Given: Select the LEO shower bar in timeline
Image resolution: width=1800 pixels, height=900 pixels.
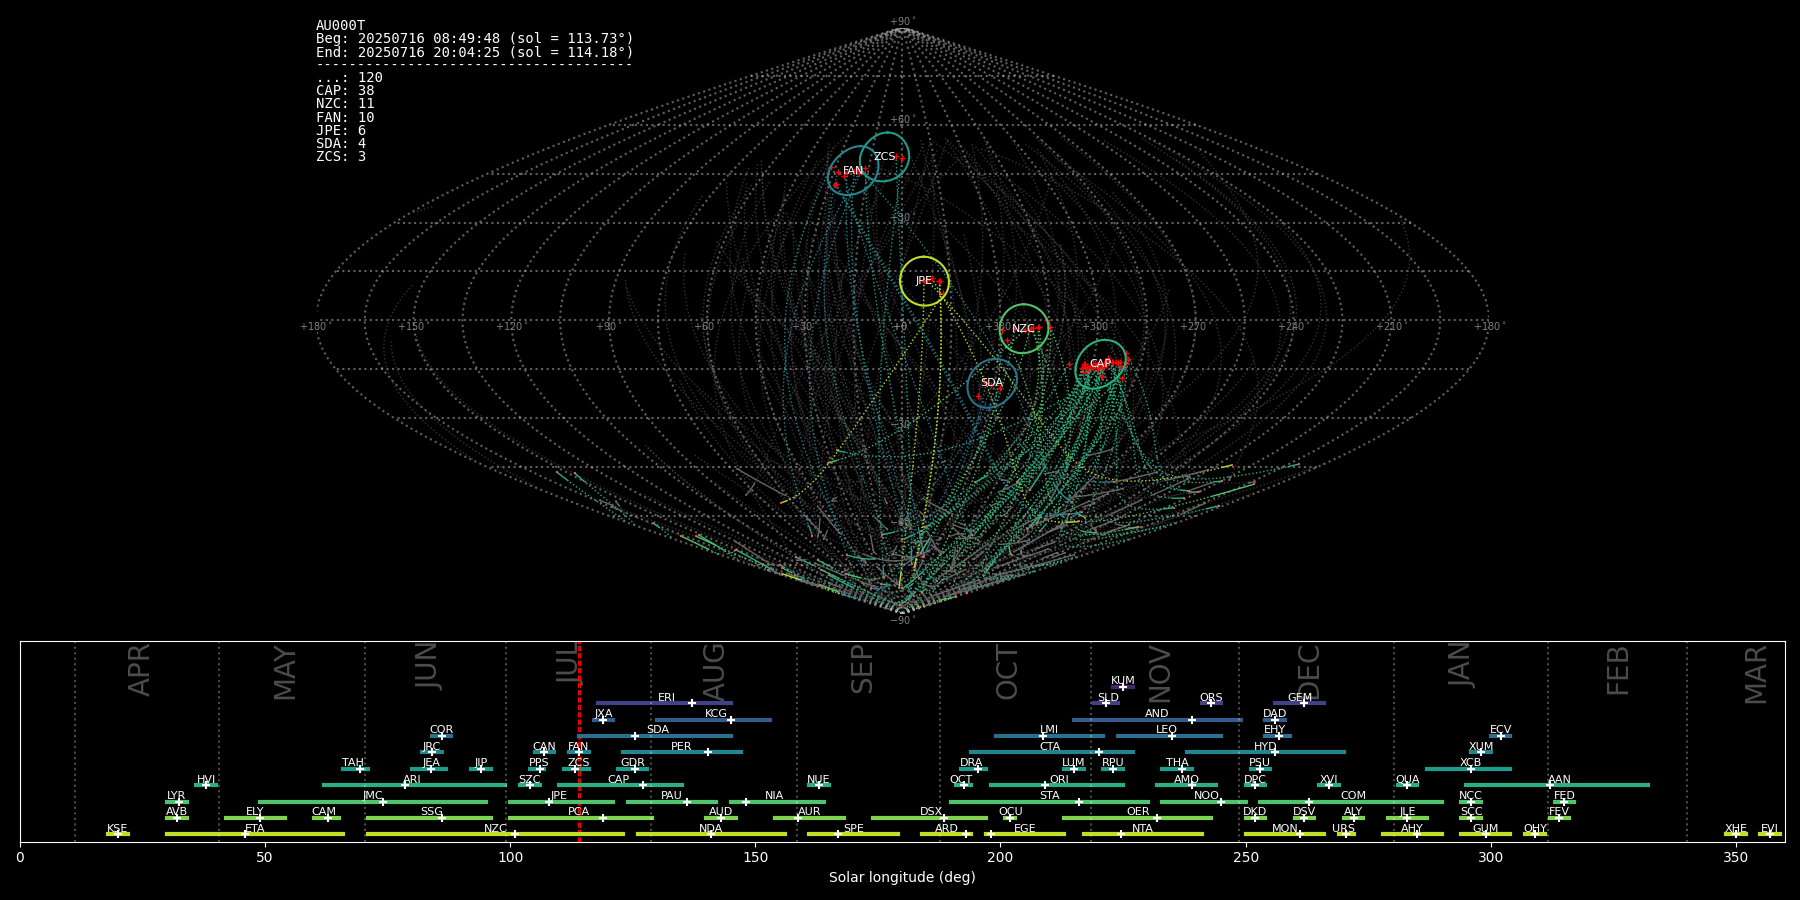Looking at the screenshot, I should (x=1169, y=736).
